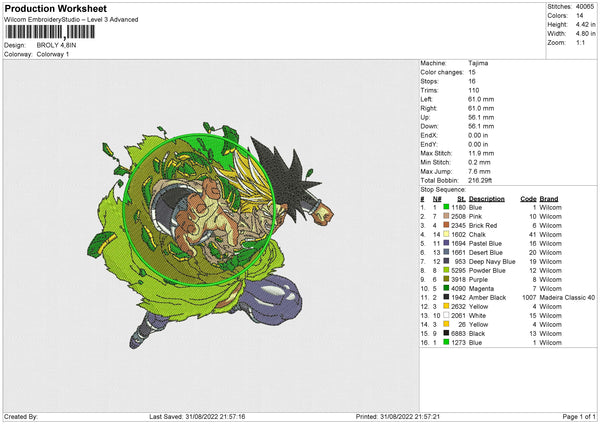Click the Stops value 16
The height and width of the screenshot is (424, 600).
[472, 81]
